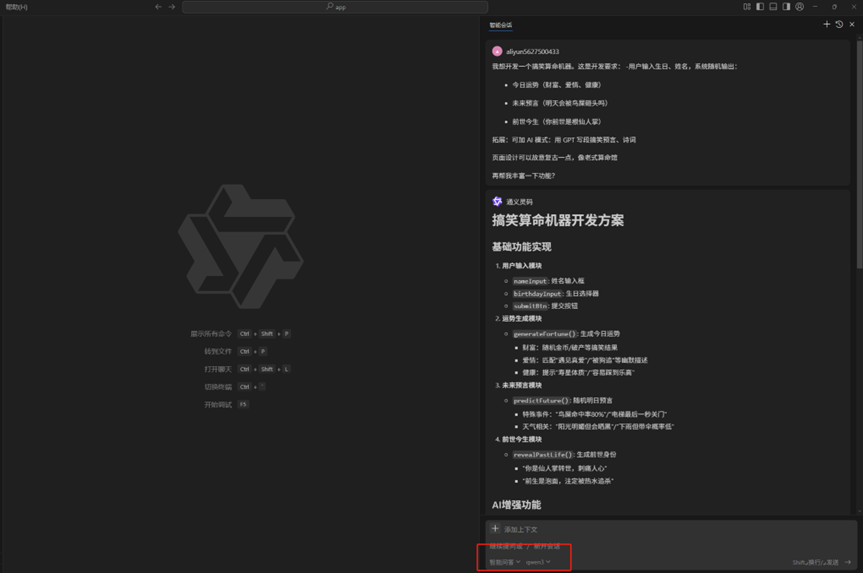Click bullet 未来预言 in user message

(560, 103)
